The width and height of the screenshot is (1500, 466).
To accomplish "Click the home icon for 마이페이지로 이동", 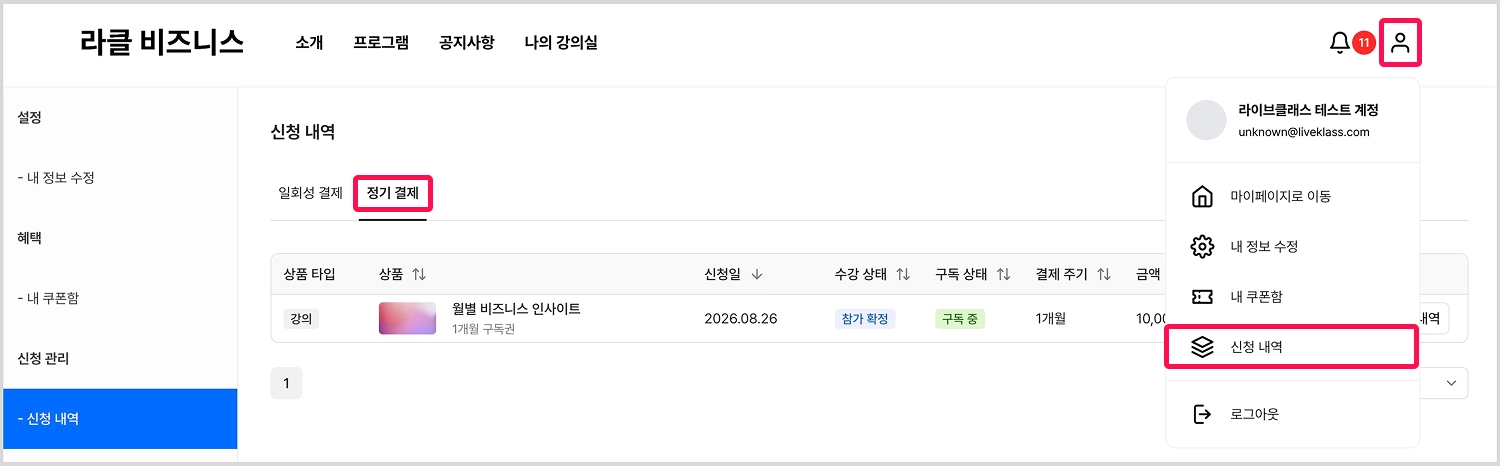I will (1202, 197).
